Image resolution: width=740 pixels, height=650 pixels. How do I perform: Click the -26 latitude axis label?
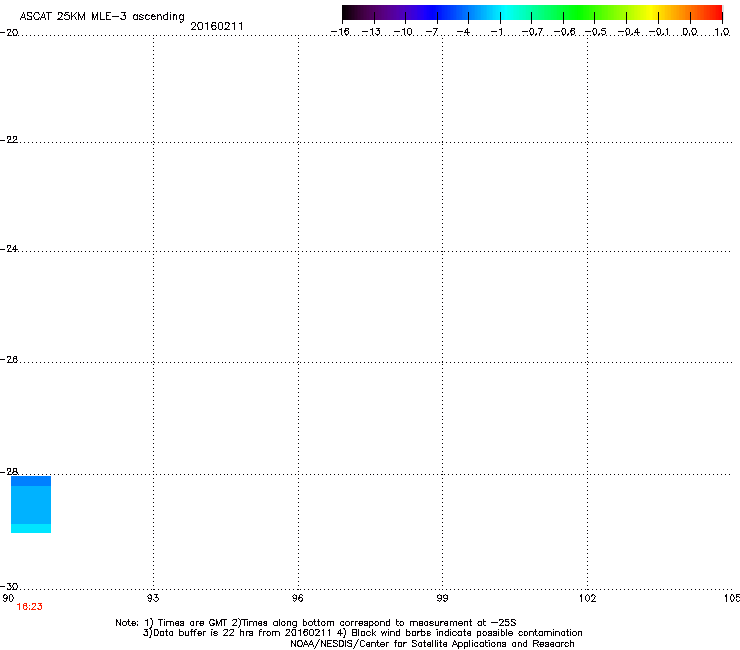pyautogui.click(x=9, y=360)
